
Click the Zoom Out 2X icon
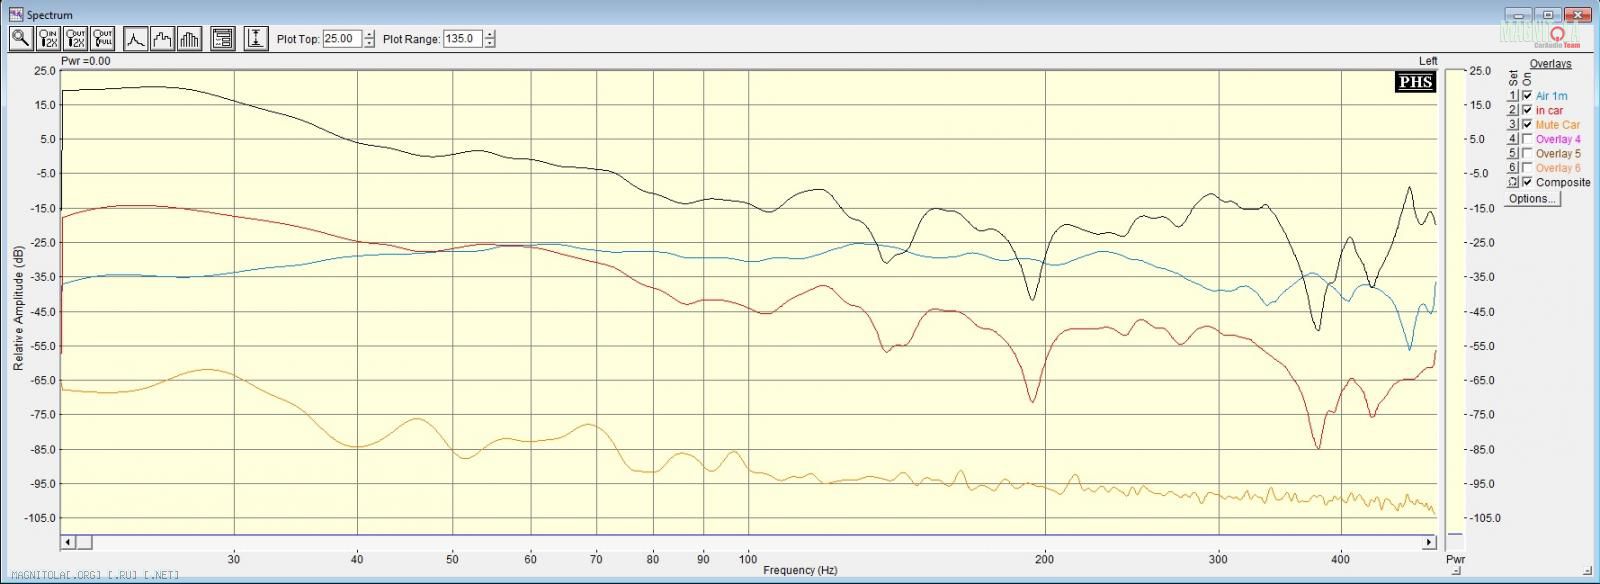point(75,38)
